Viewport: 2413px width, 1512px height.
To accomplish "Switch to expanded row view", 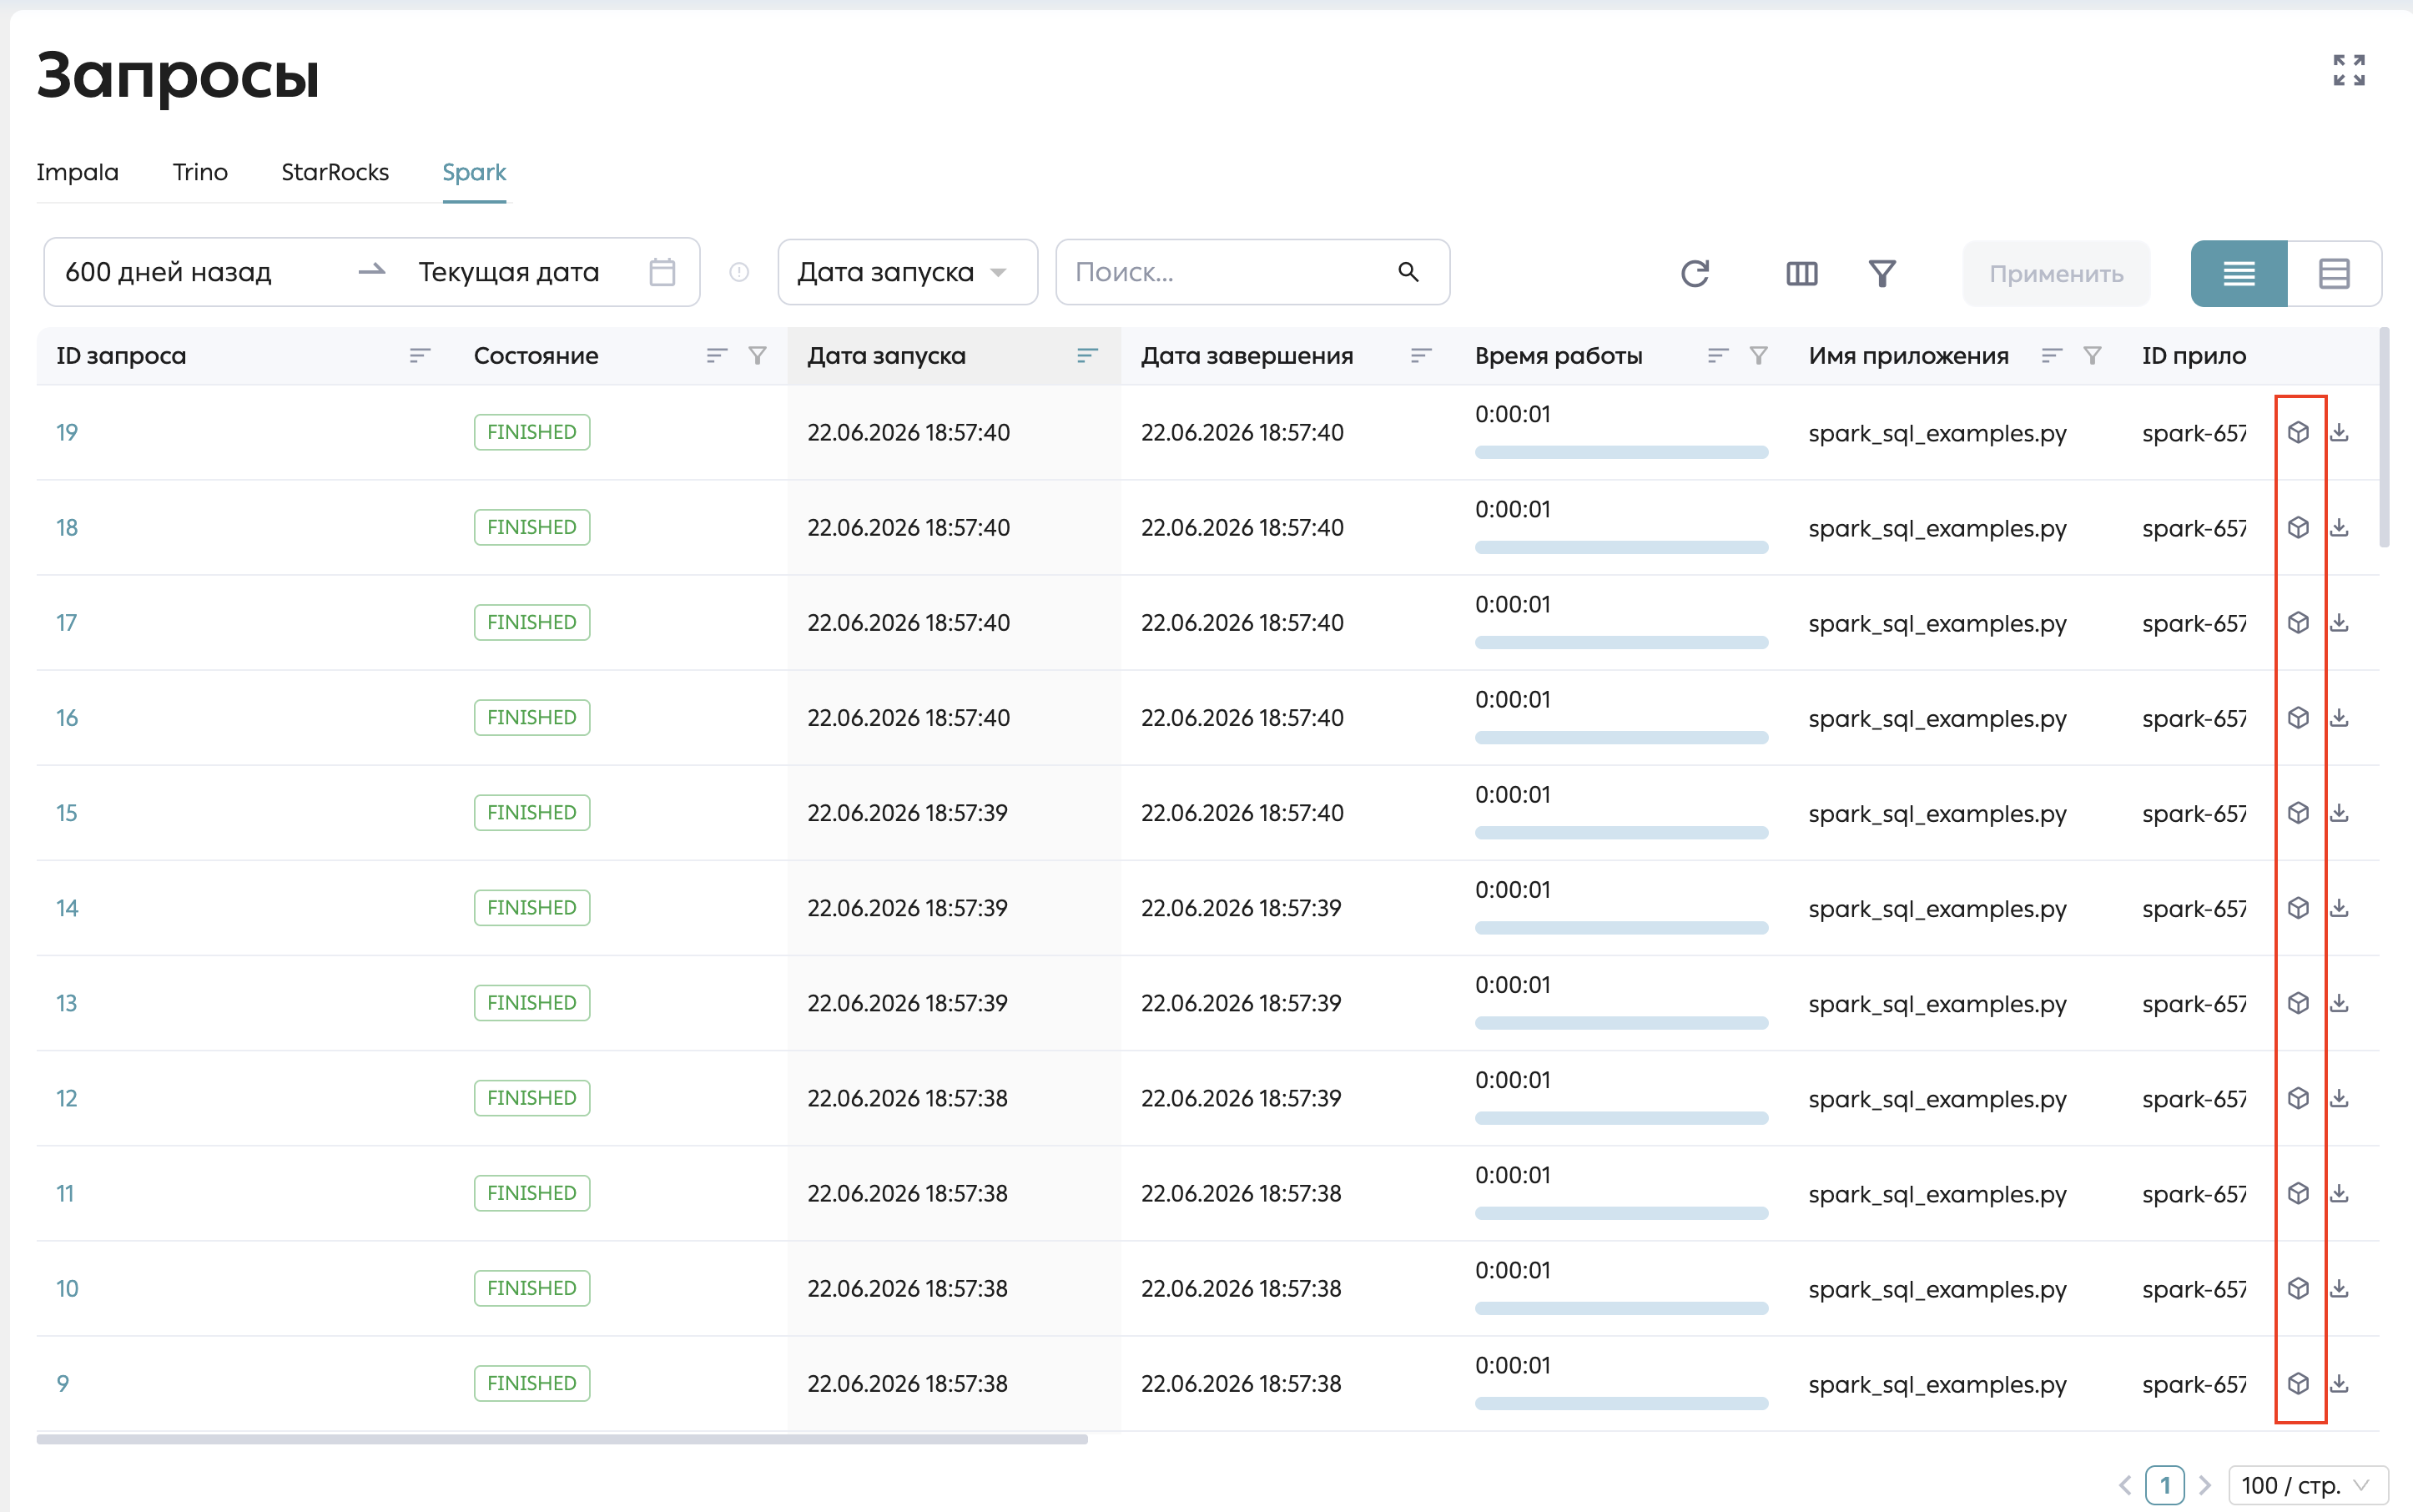I will click(x=2334, y=273).
